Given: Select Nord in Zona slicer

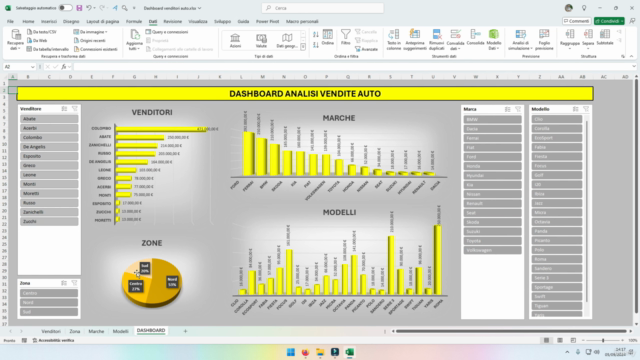Looking at the screenshot, I should pos(49,302).
